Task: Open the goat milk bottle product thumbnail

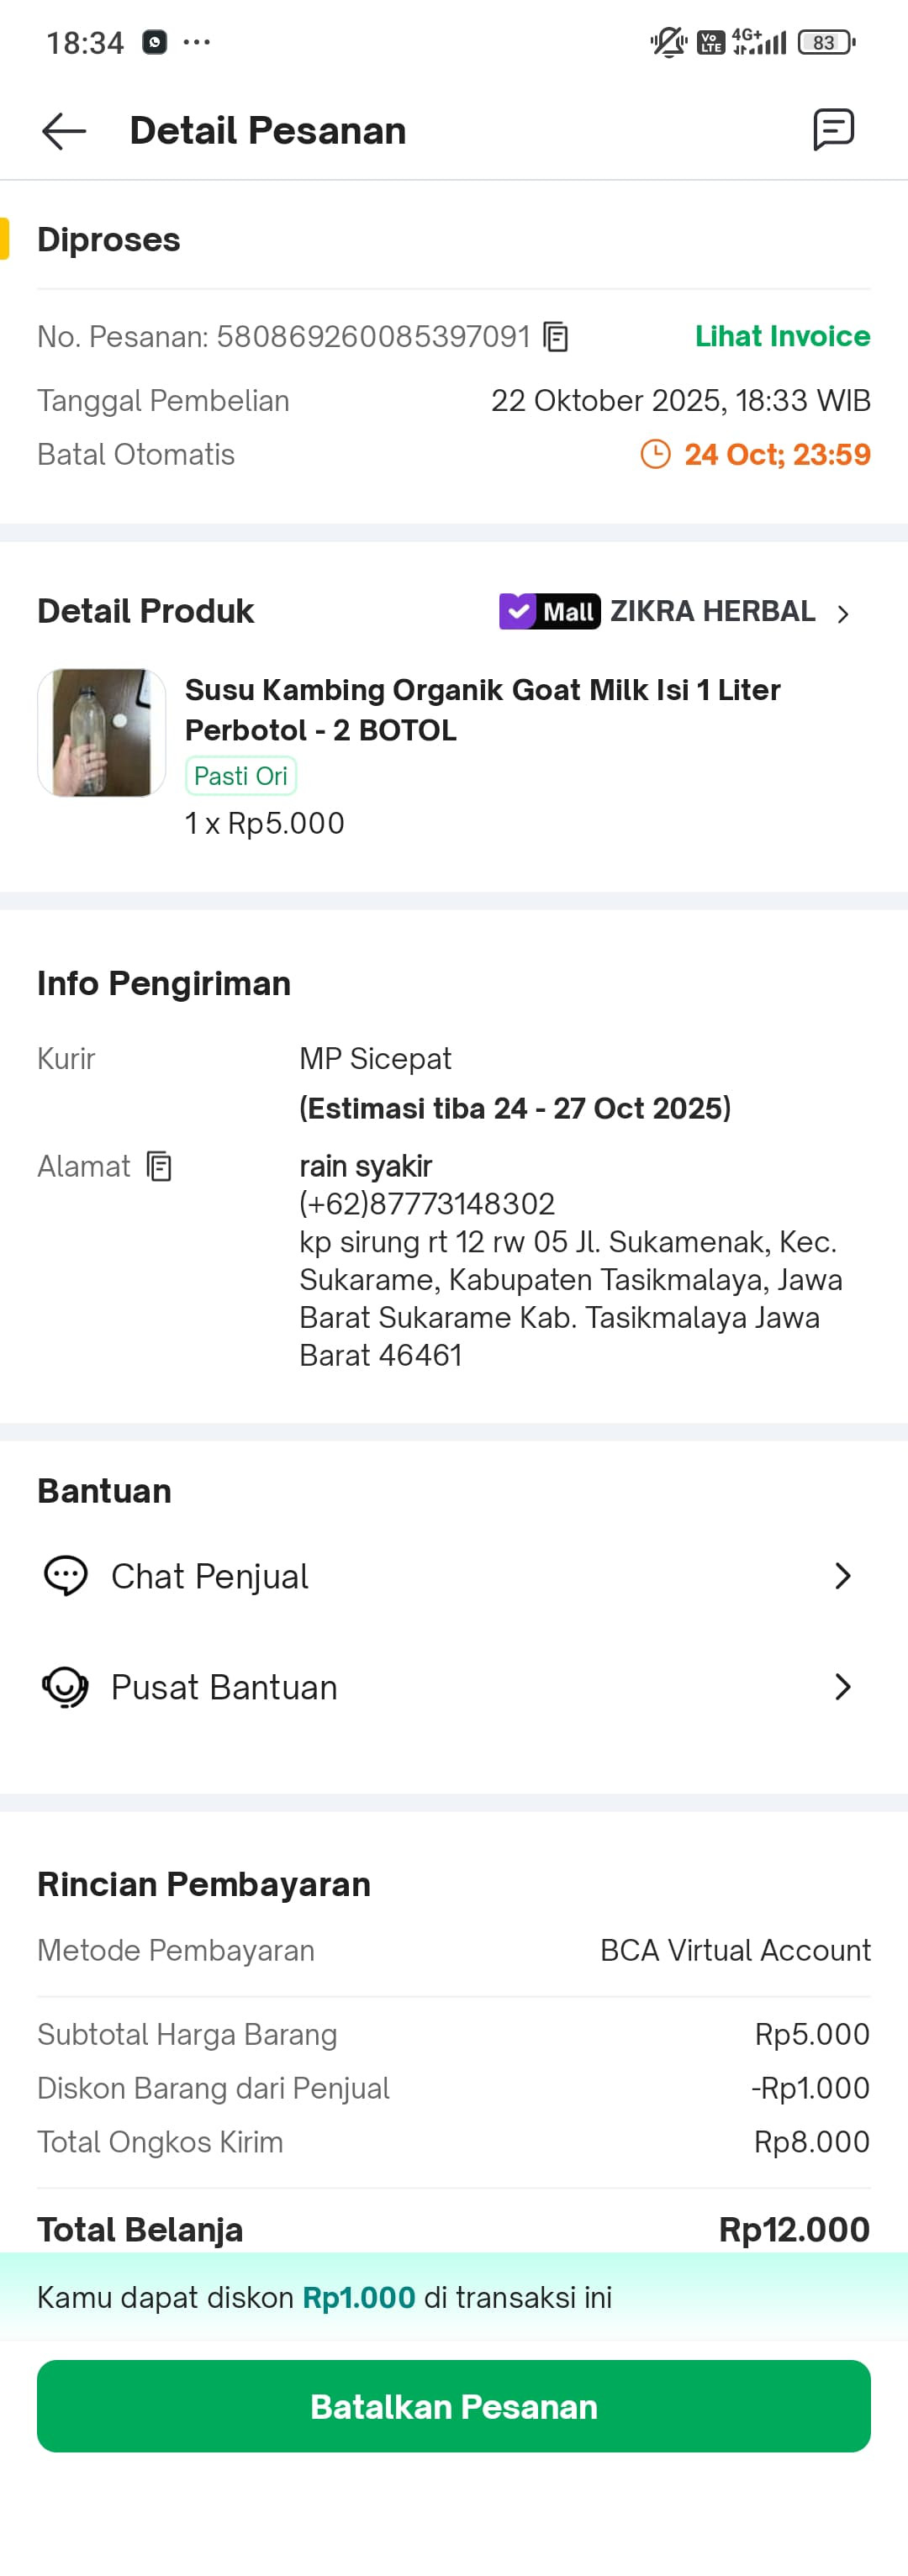Action: 102,733
